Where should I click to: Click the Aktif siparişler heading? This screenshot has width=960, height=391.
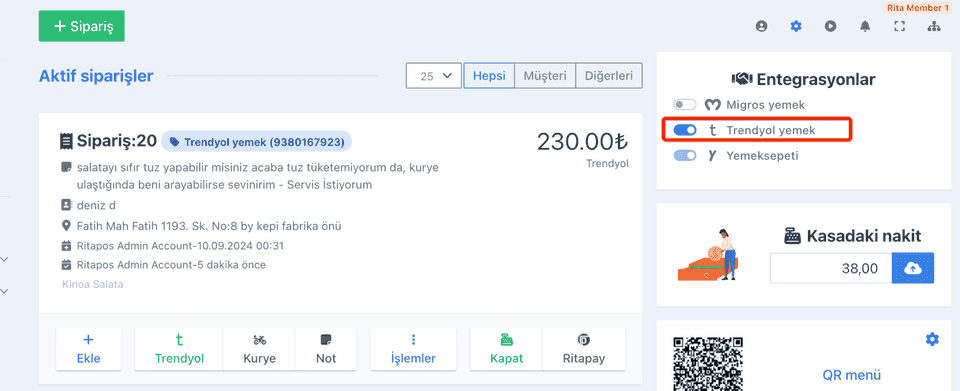point(96,76)
